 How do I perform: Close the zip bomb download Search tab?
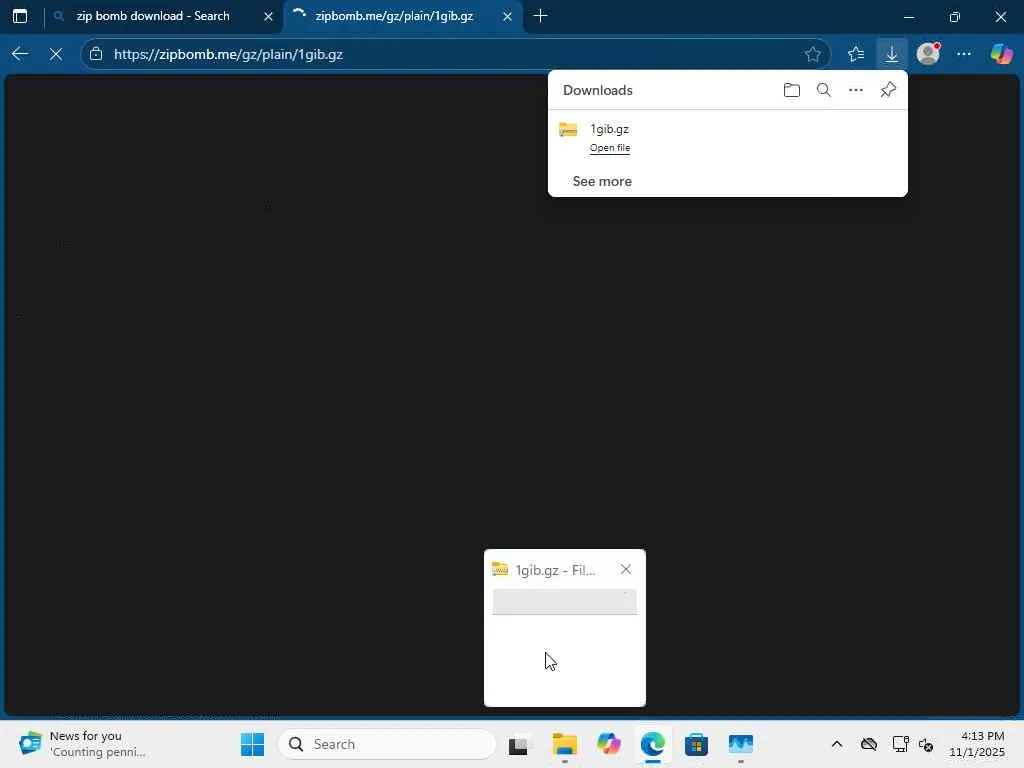coord(268,17)
